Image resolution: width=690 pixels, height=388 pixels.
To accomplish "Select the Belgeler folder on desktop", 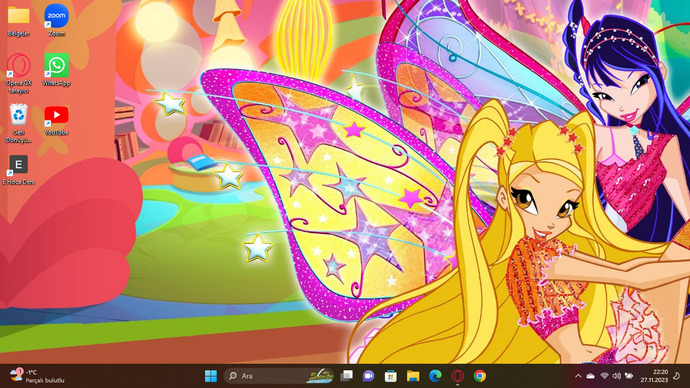I will (x=18, y=20).
